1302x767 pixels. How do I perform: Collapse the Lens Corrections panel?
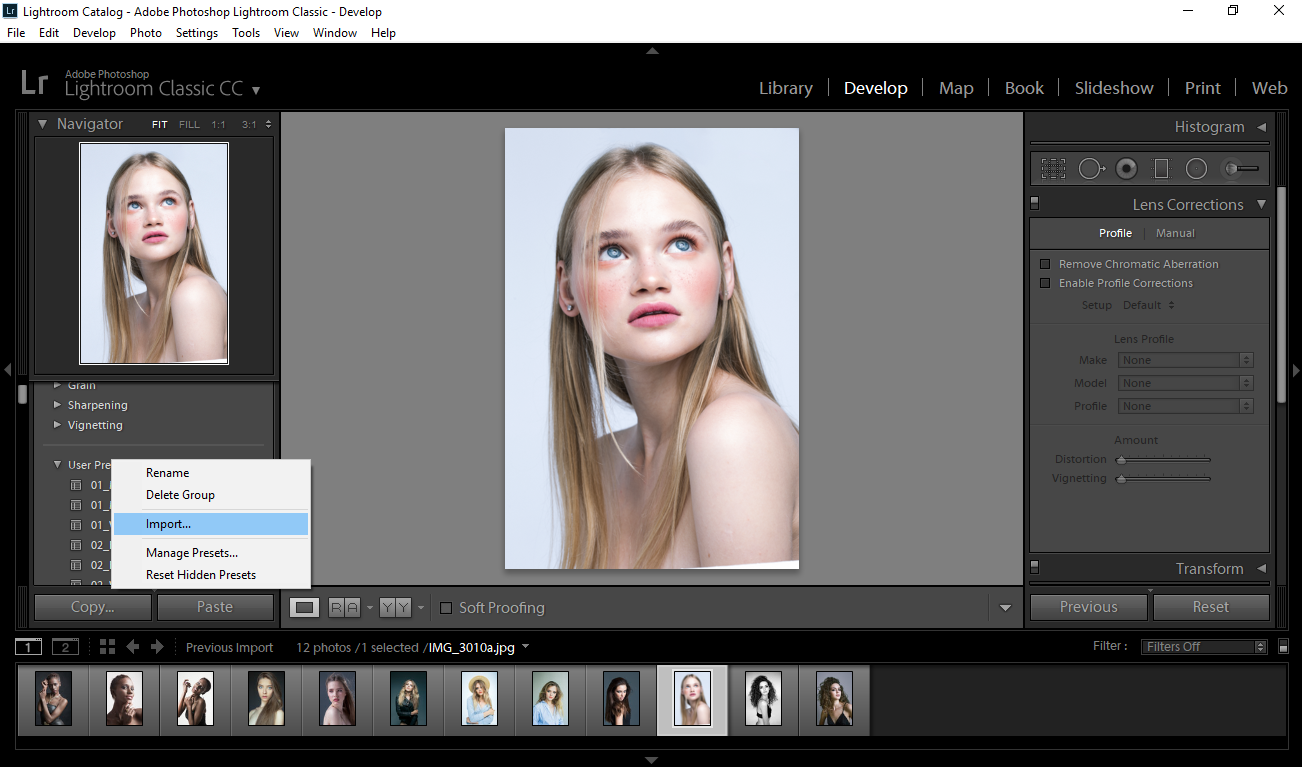1261,204
